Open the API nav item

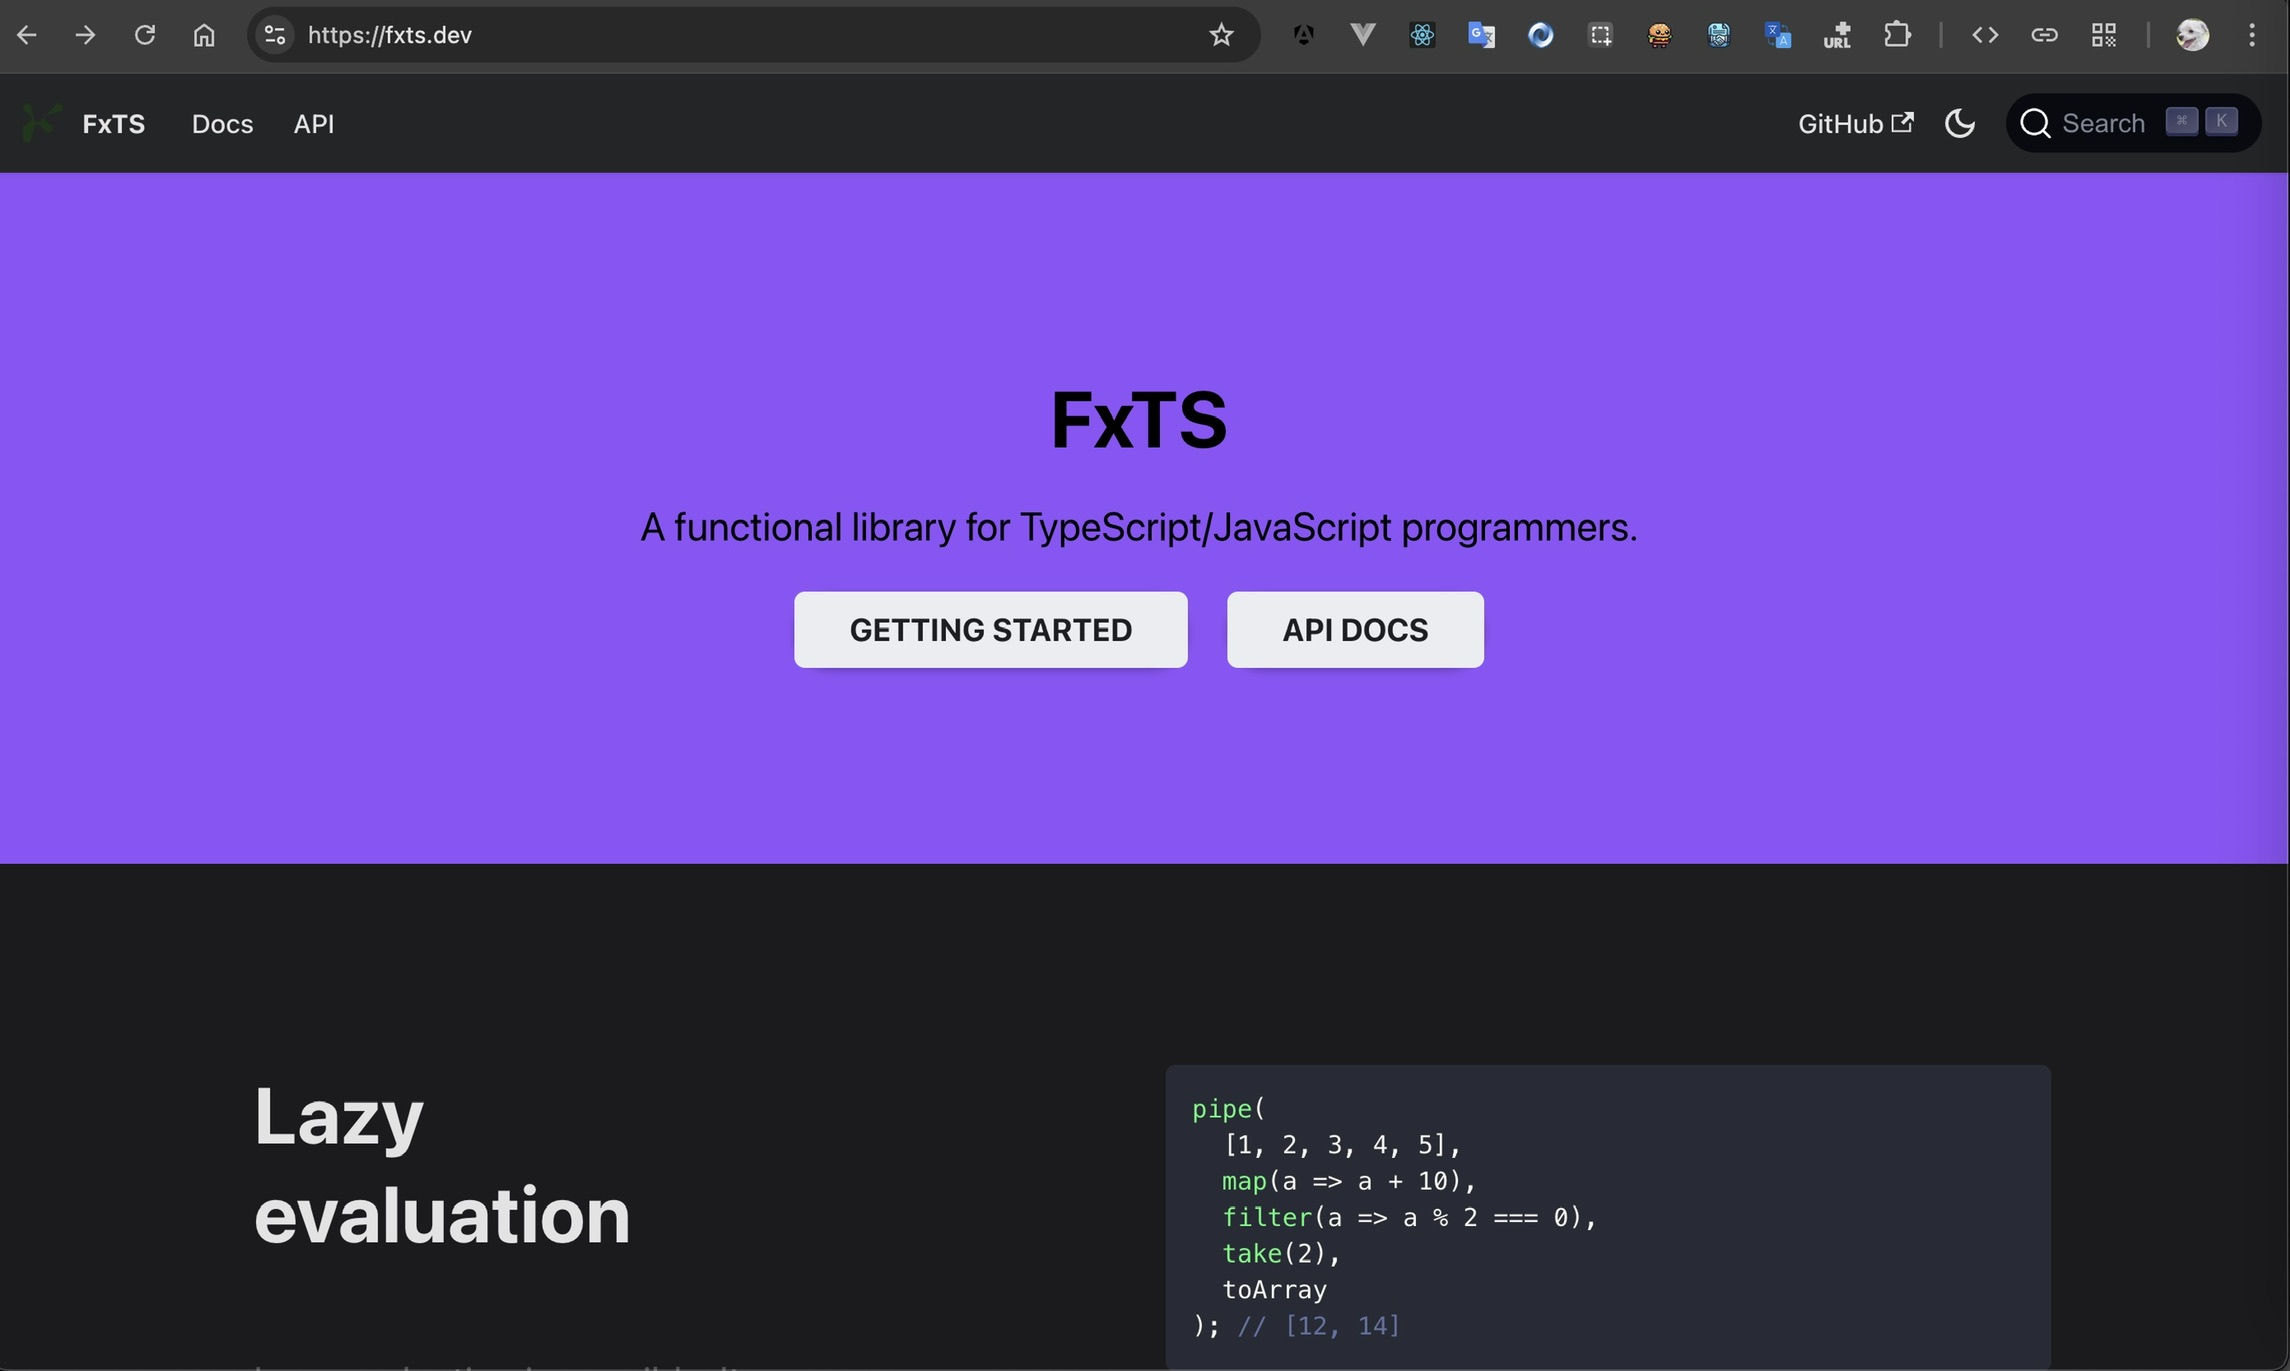coord(313,124)
